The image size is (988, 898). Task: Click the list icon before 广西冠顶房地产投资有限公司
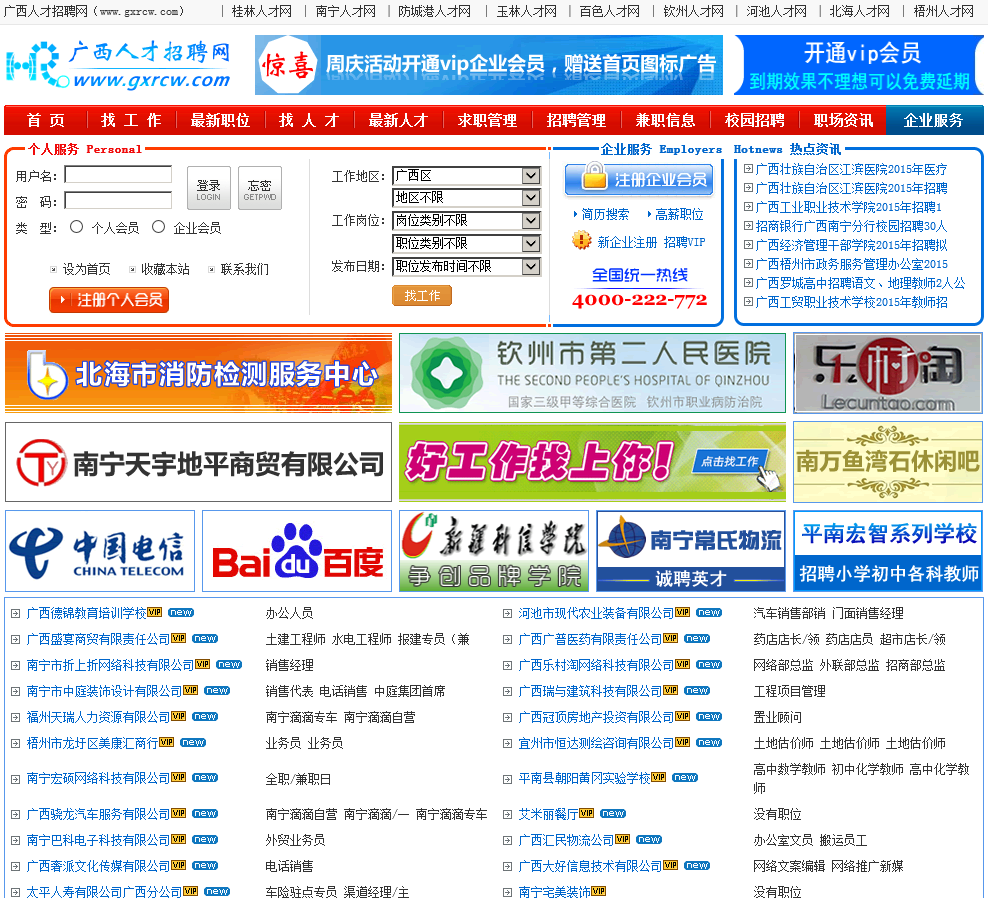pyautogui.click(x=507, y=717)
